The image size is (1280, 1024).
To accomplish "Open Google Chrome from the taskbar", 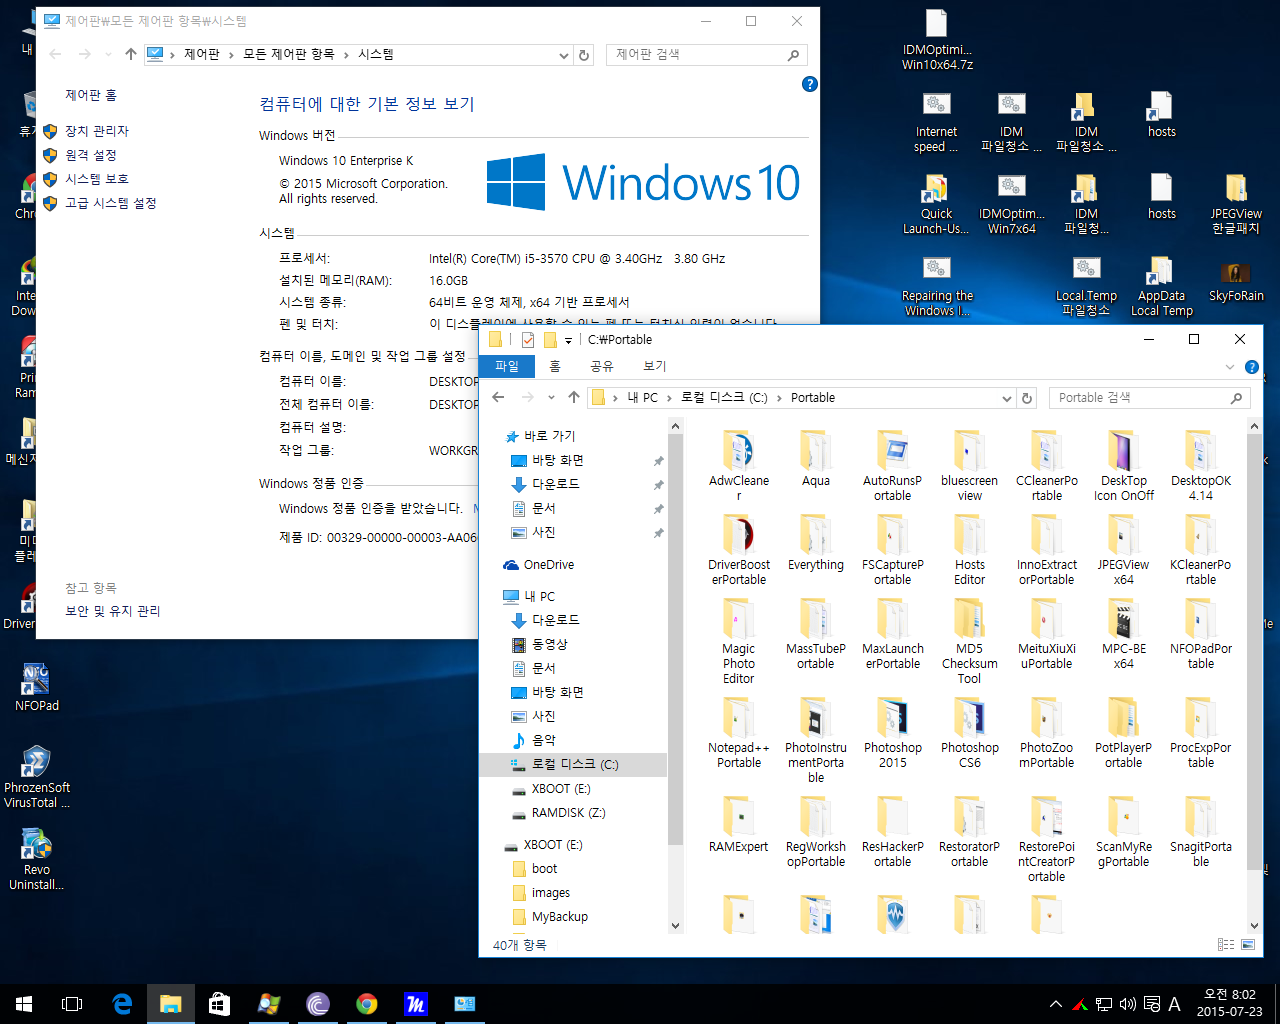I will coord(367,1004).
